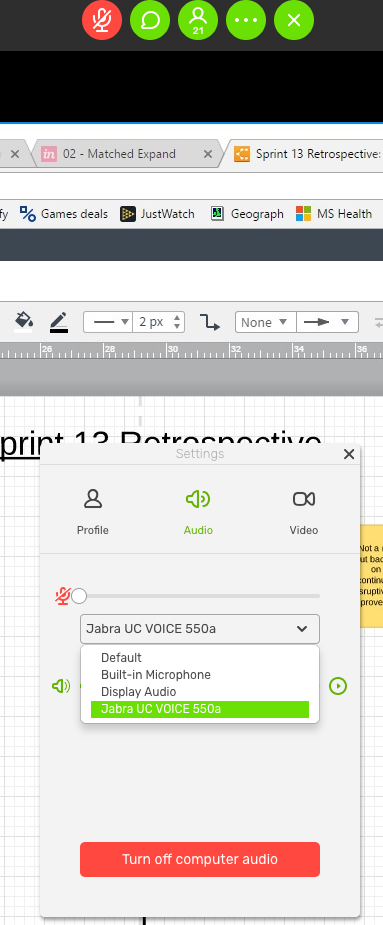This screenshot has width=383, height=925.
Task: Click the green speaker volume icon
Action: (61, 686)
